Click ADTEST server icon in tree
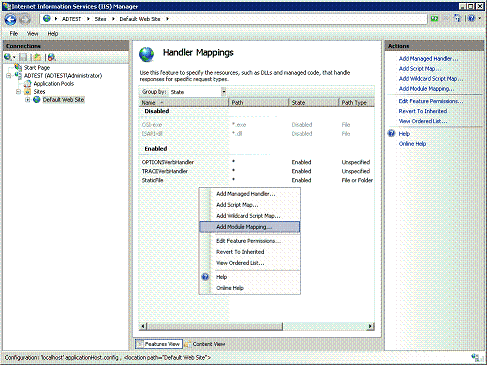The image size is (487, 365). [18, 76]
